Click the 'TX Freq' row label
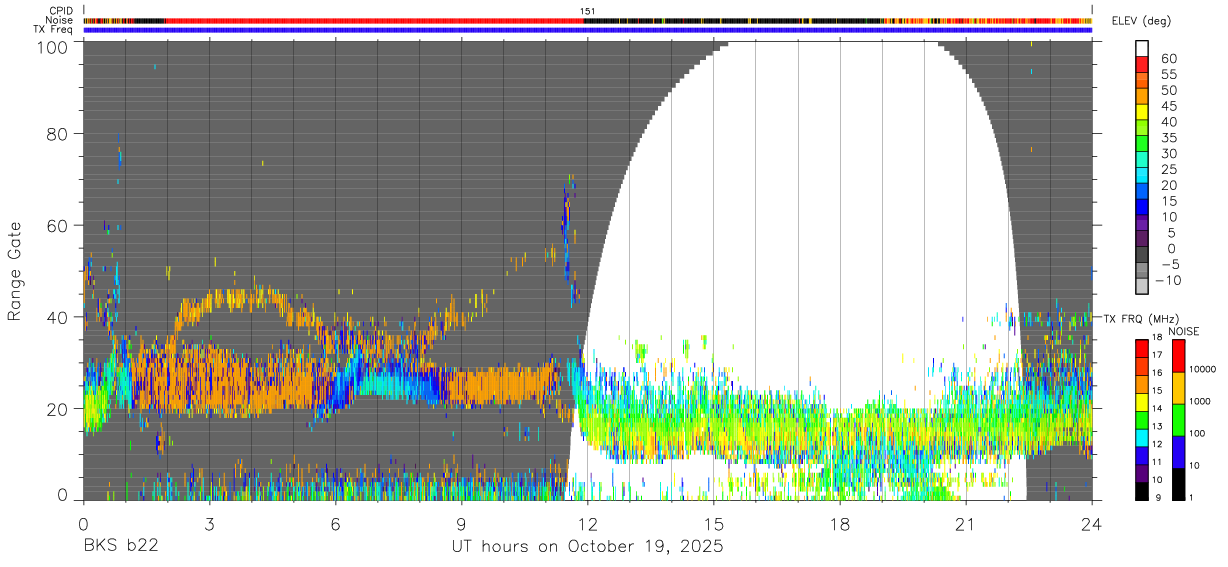Image resolution: width=1228 pixels, height=567 pixels. (53, 30)
